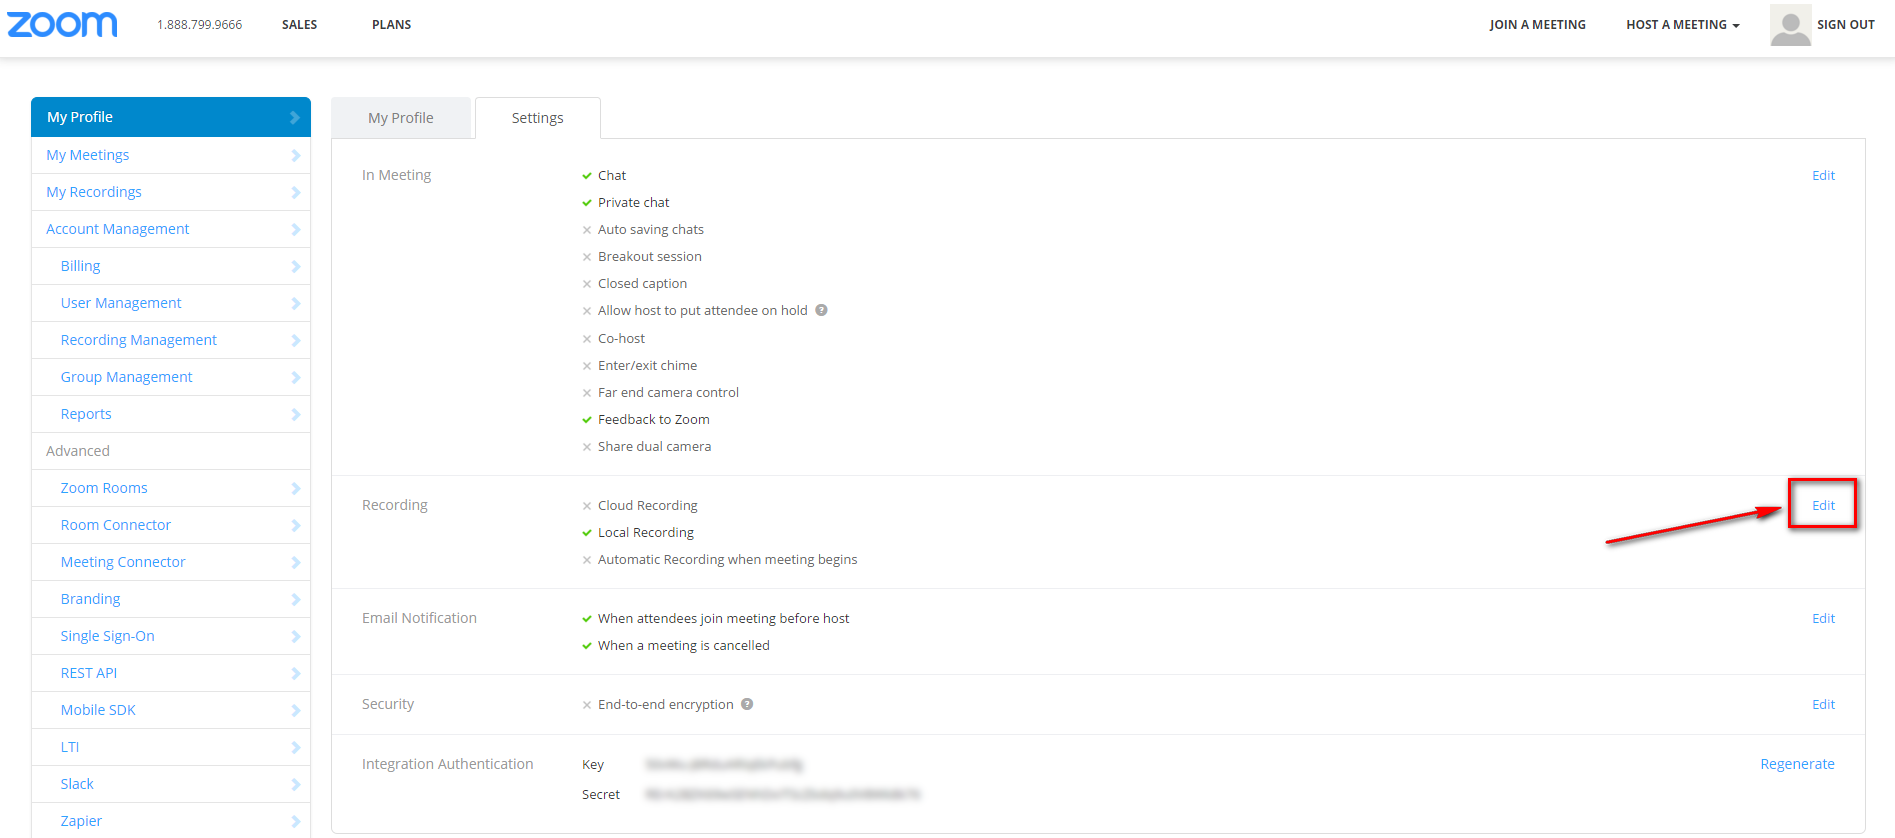Click chevron arrow beside Branding
Image resolution: width=1895 pixels, height=838 pixels.
[x=295, y=599]
